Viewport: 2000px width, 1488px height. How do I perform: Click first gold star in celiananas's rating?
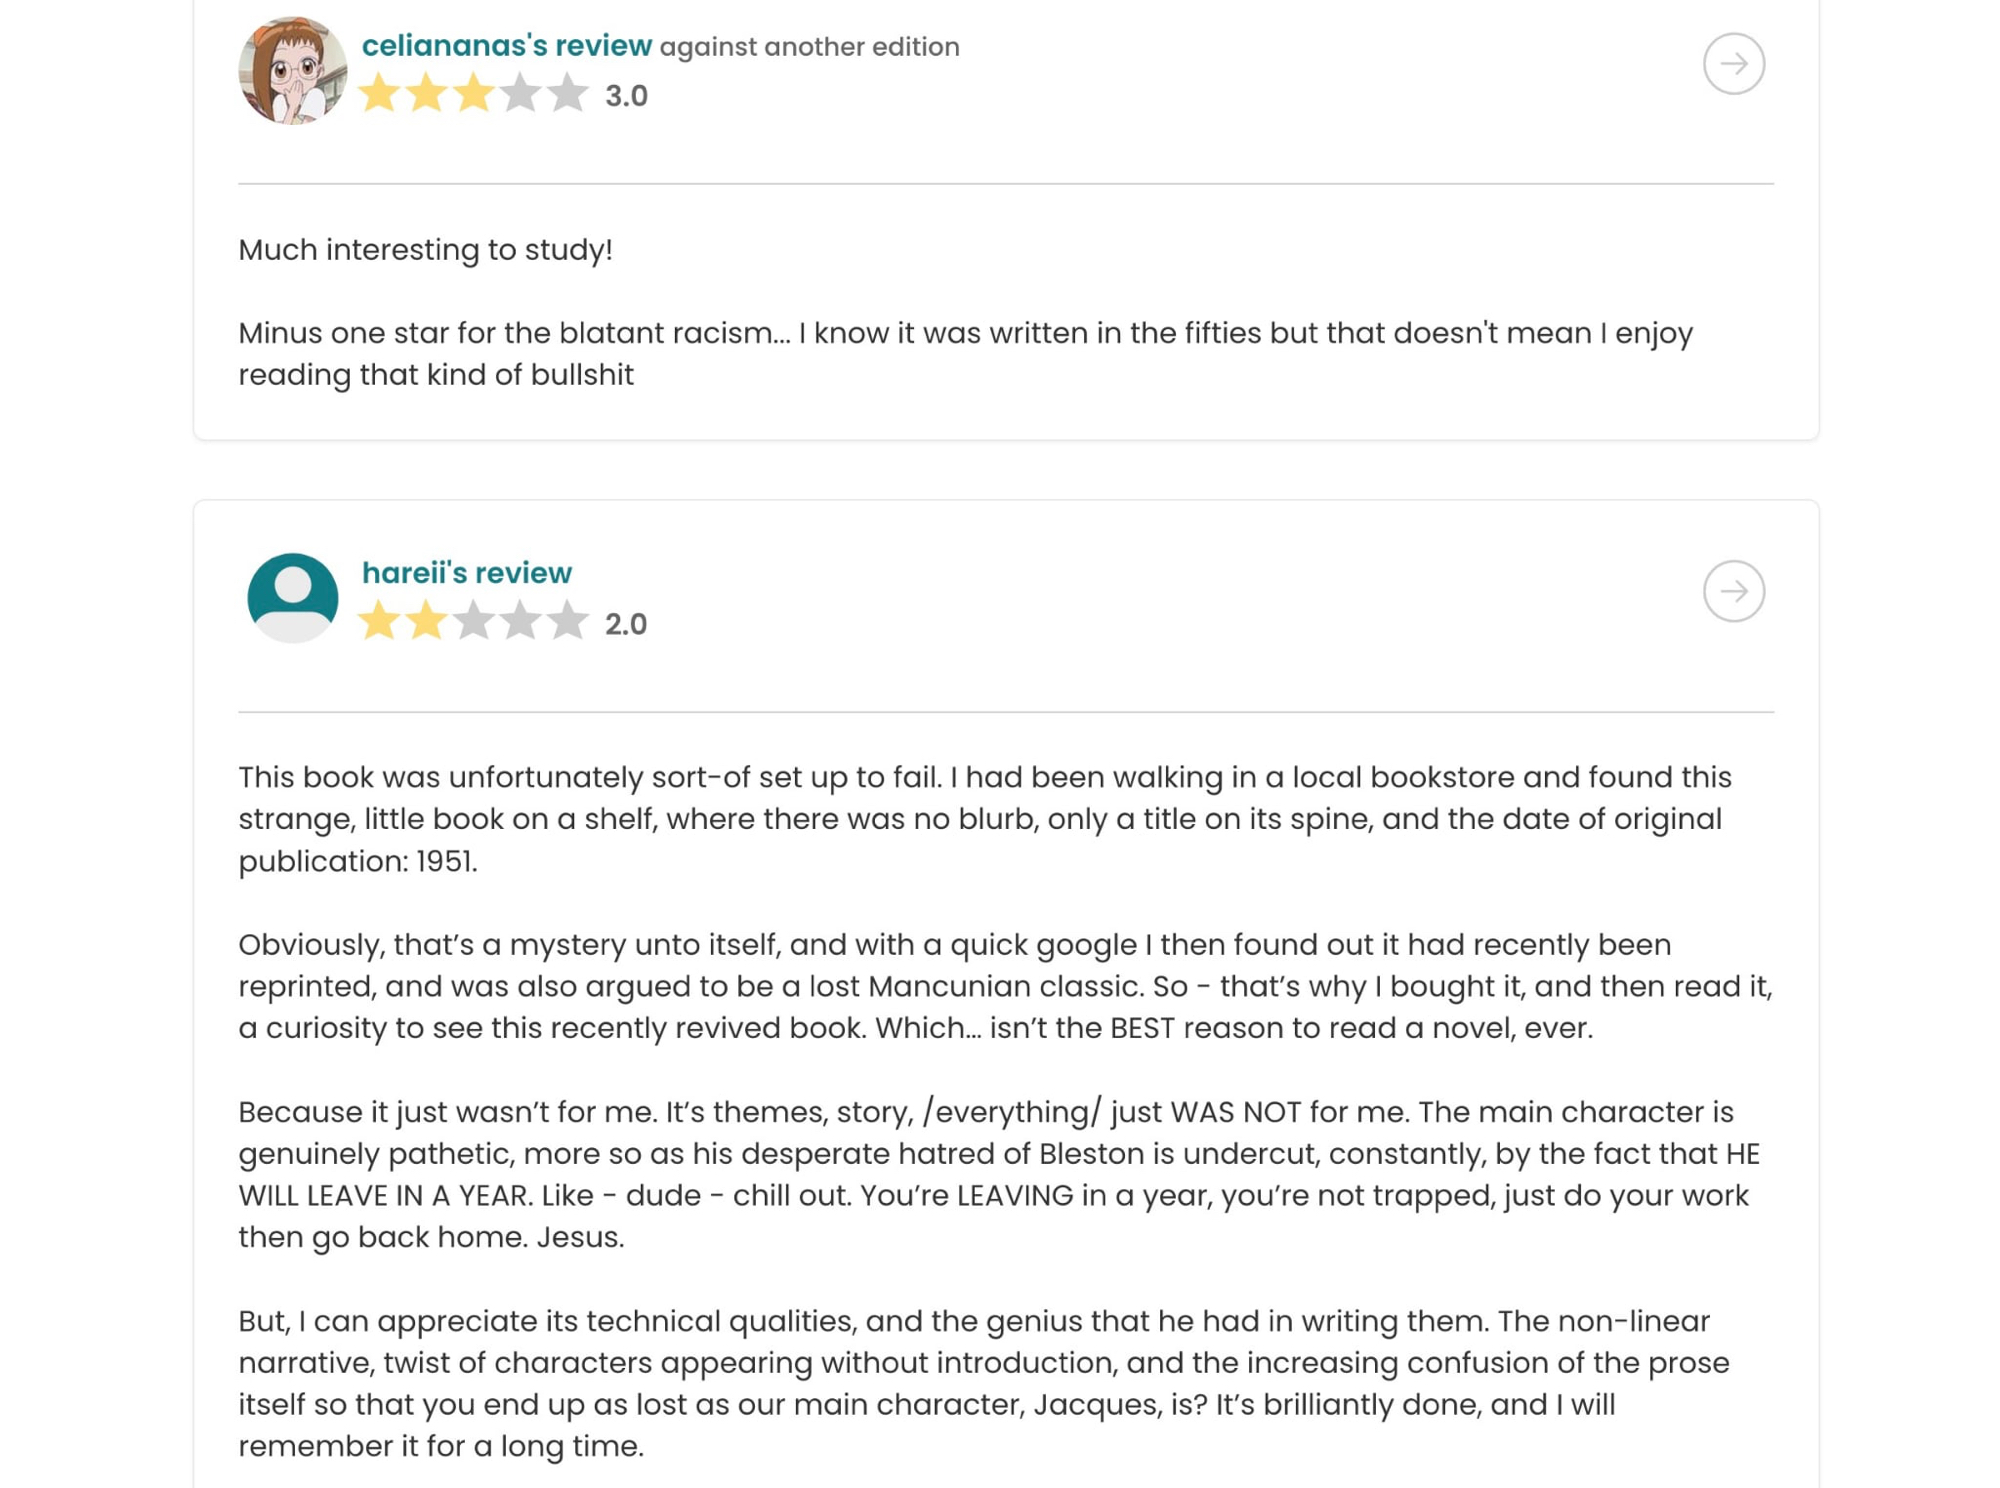(x=379, y=95)
